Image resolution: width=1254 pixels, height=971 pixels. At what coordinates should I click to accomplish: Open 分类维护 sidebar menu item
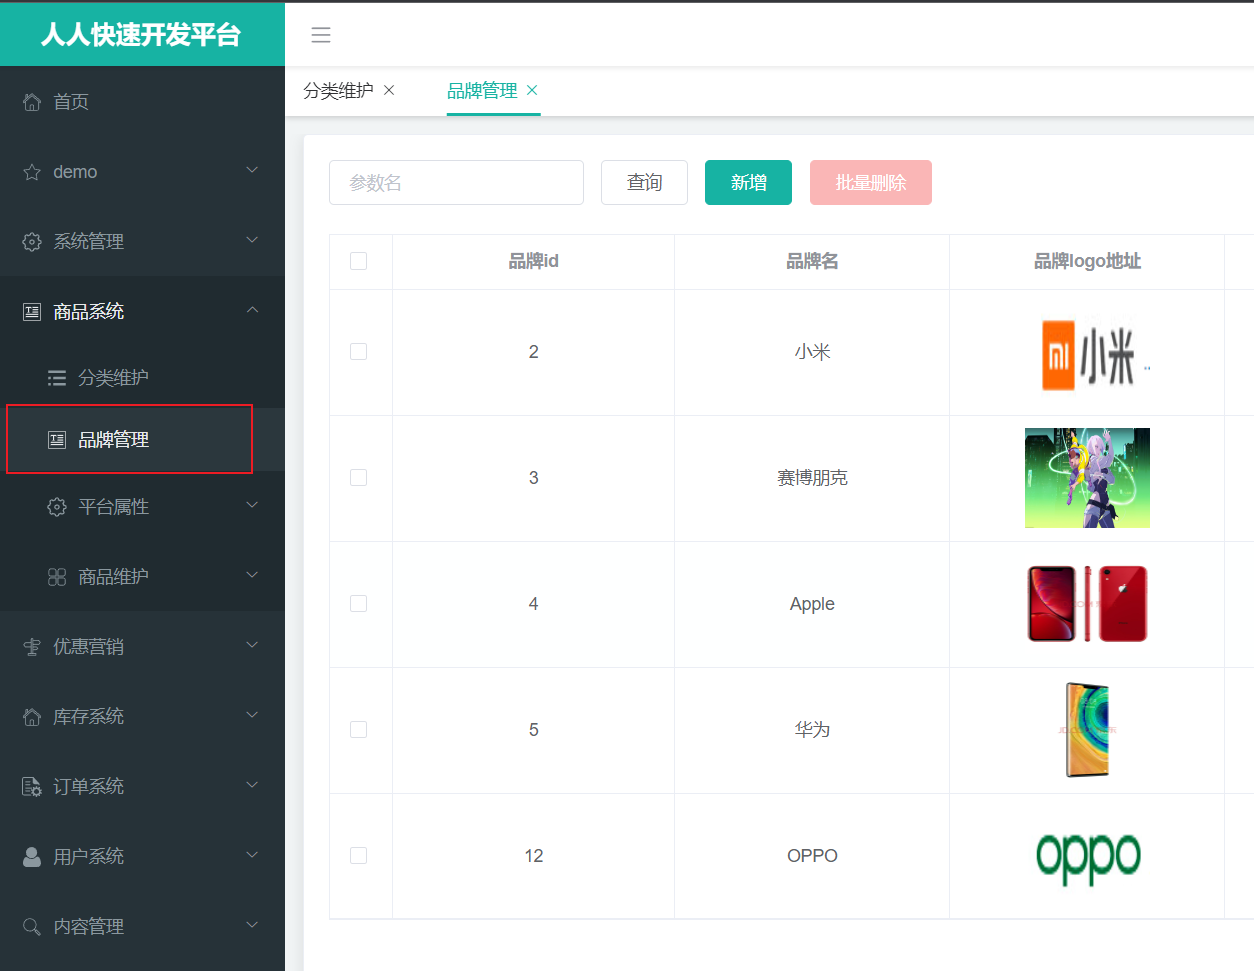(x=142, y=378)
